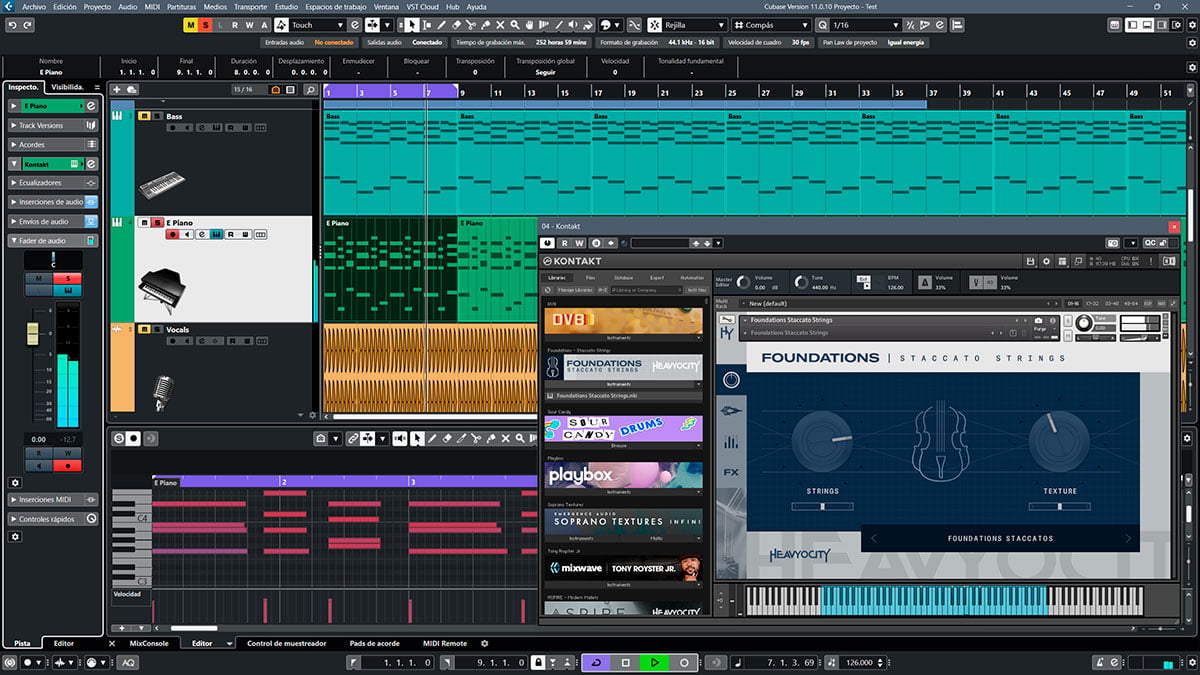This screenshot has width=1200, height=675.
Task: Select the Draw pencil tool in the lower editor toolbar
Action: point(432,438)
